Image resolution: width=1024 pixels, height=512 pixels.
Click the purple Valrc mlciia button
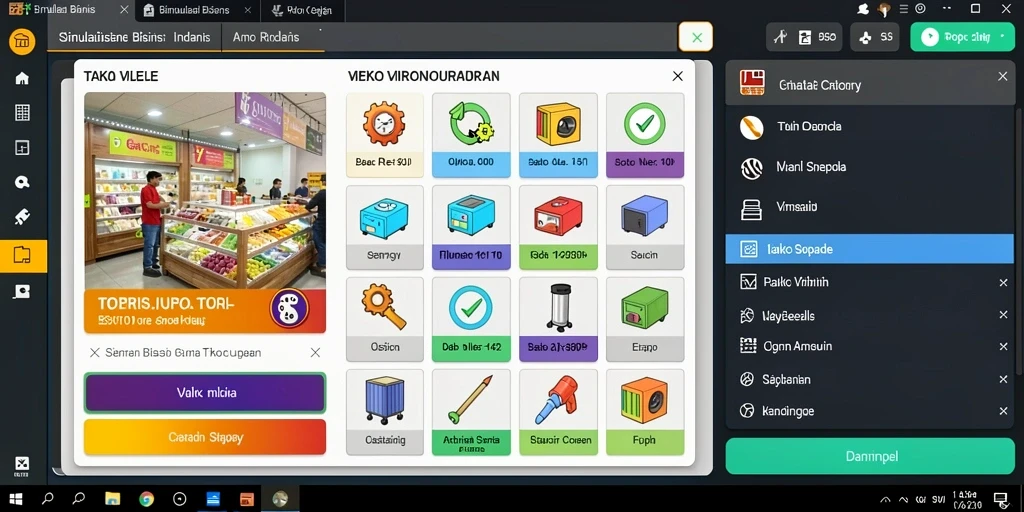coord(205,393)
